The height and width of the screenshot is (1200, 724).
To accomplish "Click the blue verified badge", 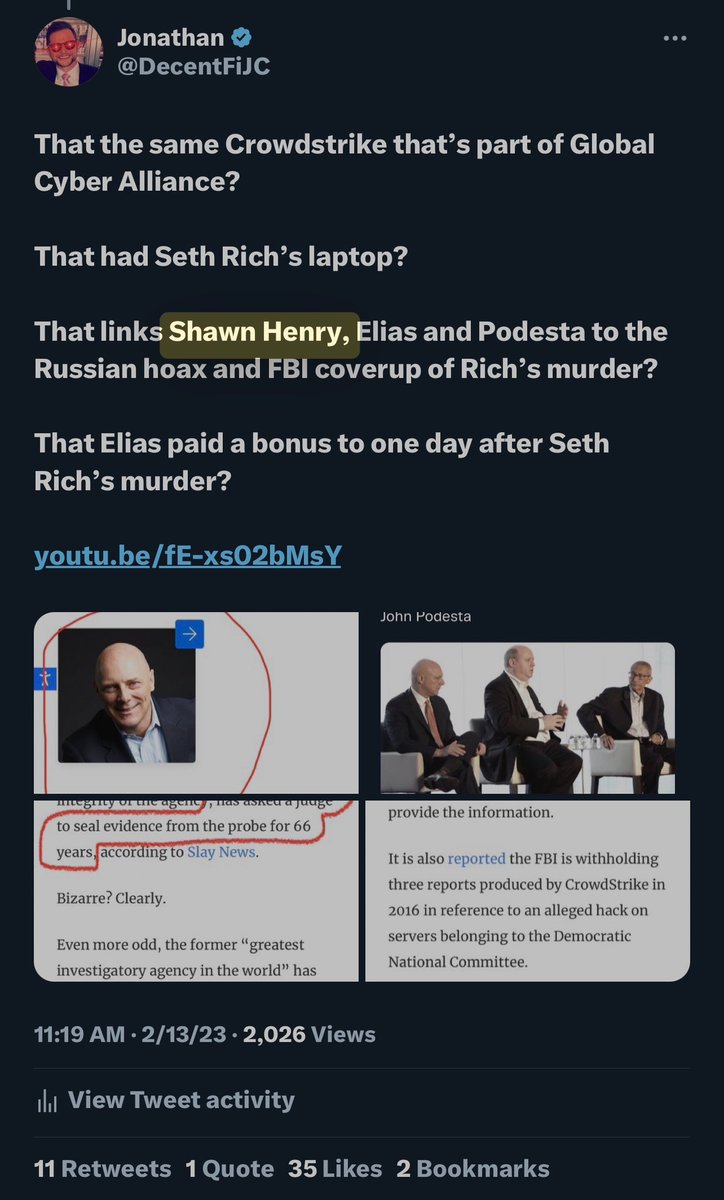I will (241, 38).
